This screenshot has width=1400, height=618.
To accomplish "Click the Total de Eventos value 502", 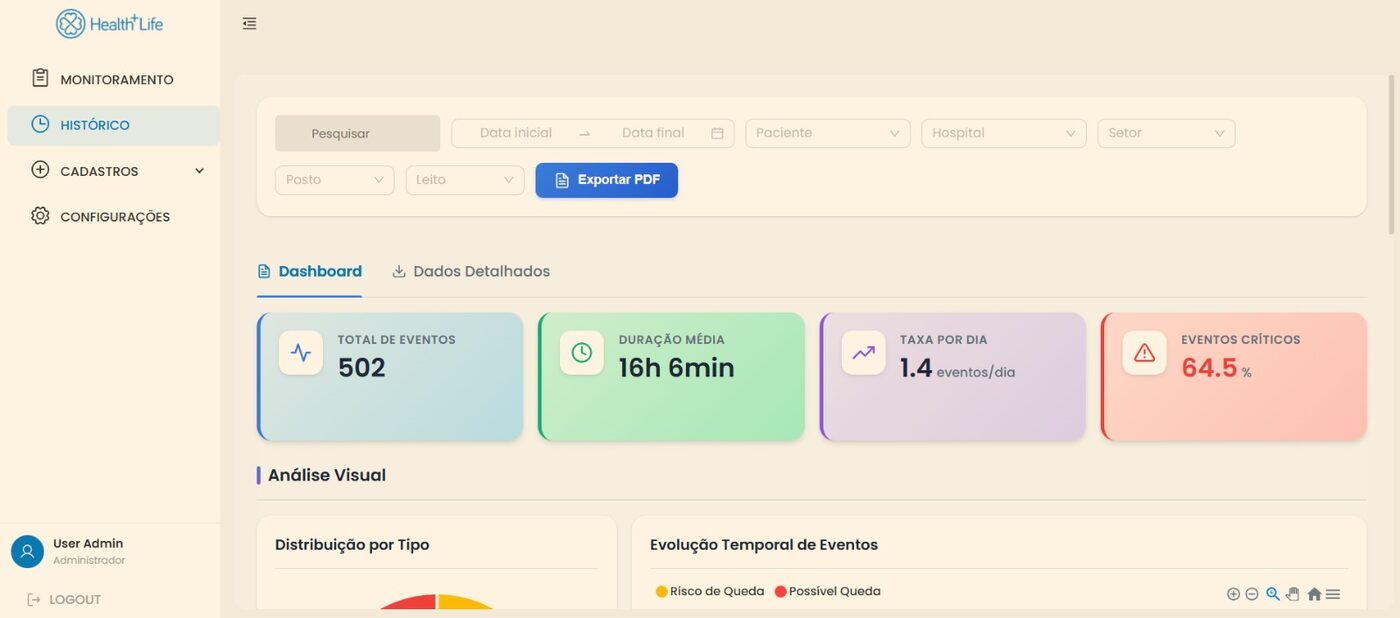I will [x=362, y=368].
